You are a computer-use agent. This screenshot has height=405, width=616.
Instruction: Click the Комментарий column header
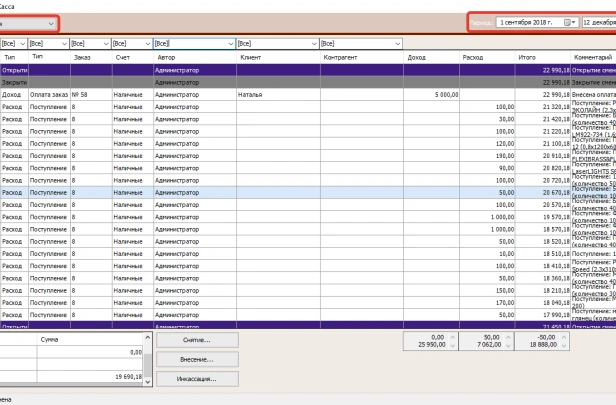[592, 58]
